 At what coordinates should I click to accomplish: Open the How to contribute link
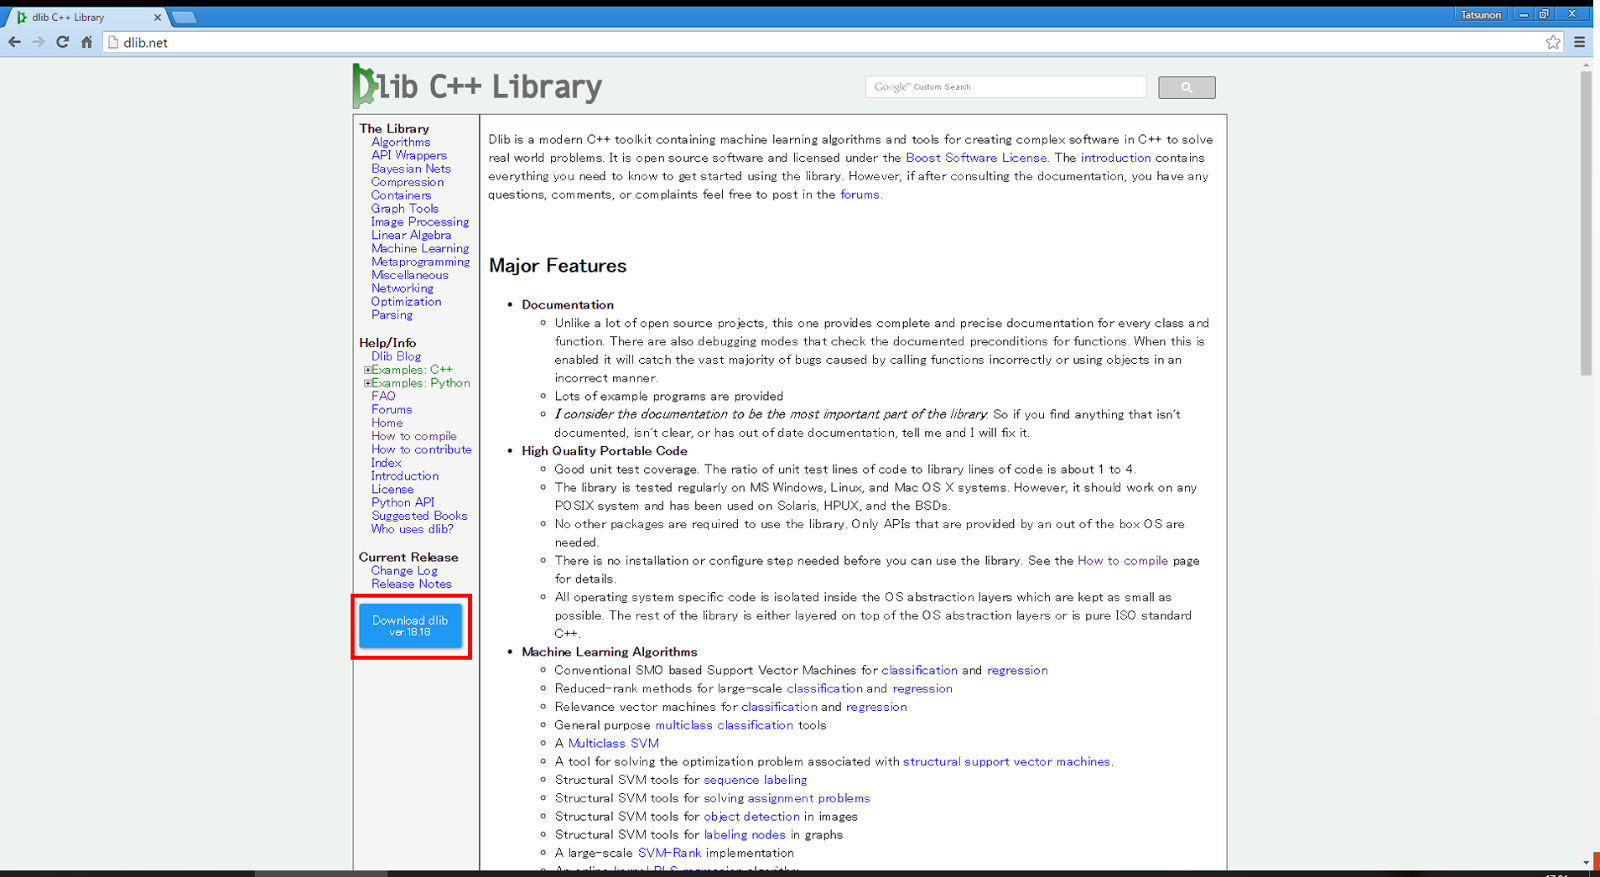tap(421, 449)
